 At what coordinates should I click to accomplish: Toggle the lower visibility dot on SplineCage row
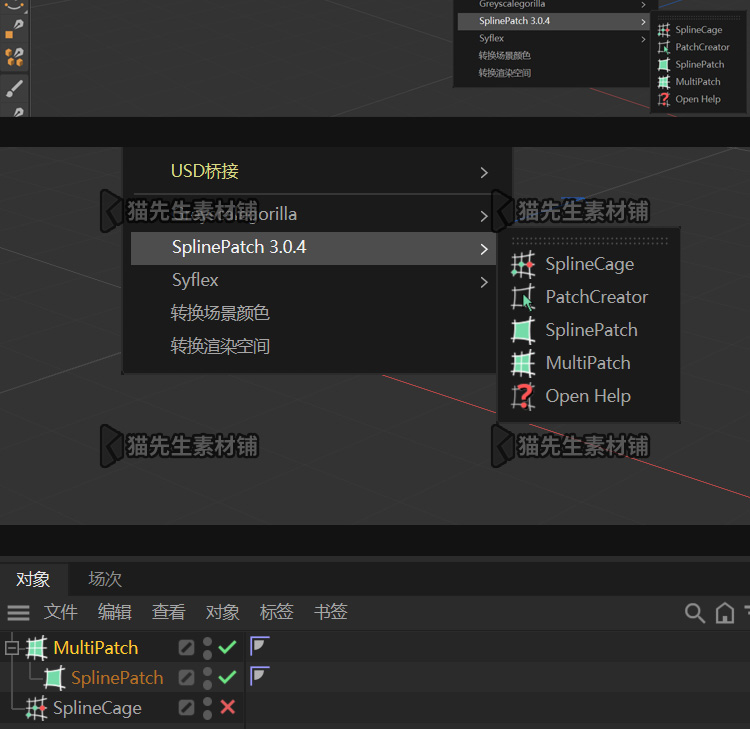[207, 714]
